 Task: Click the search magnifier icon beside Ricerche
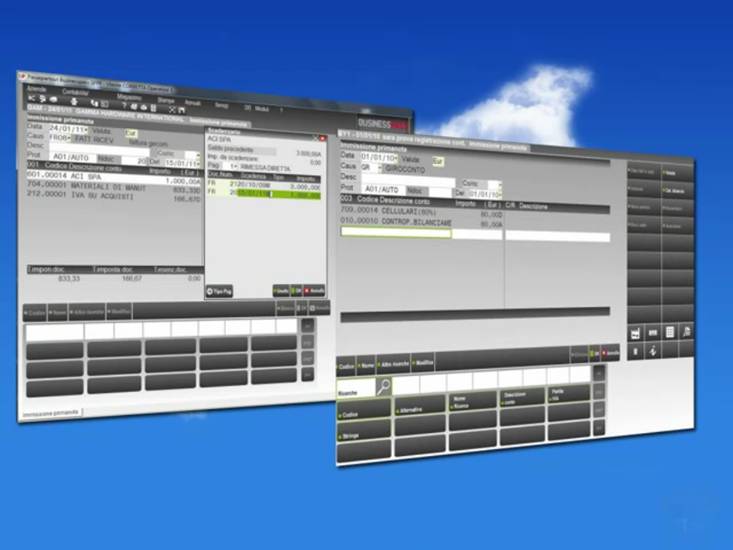tap(383, 386)
